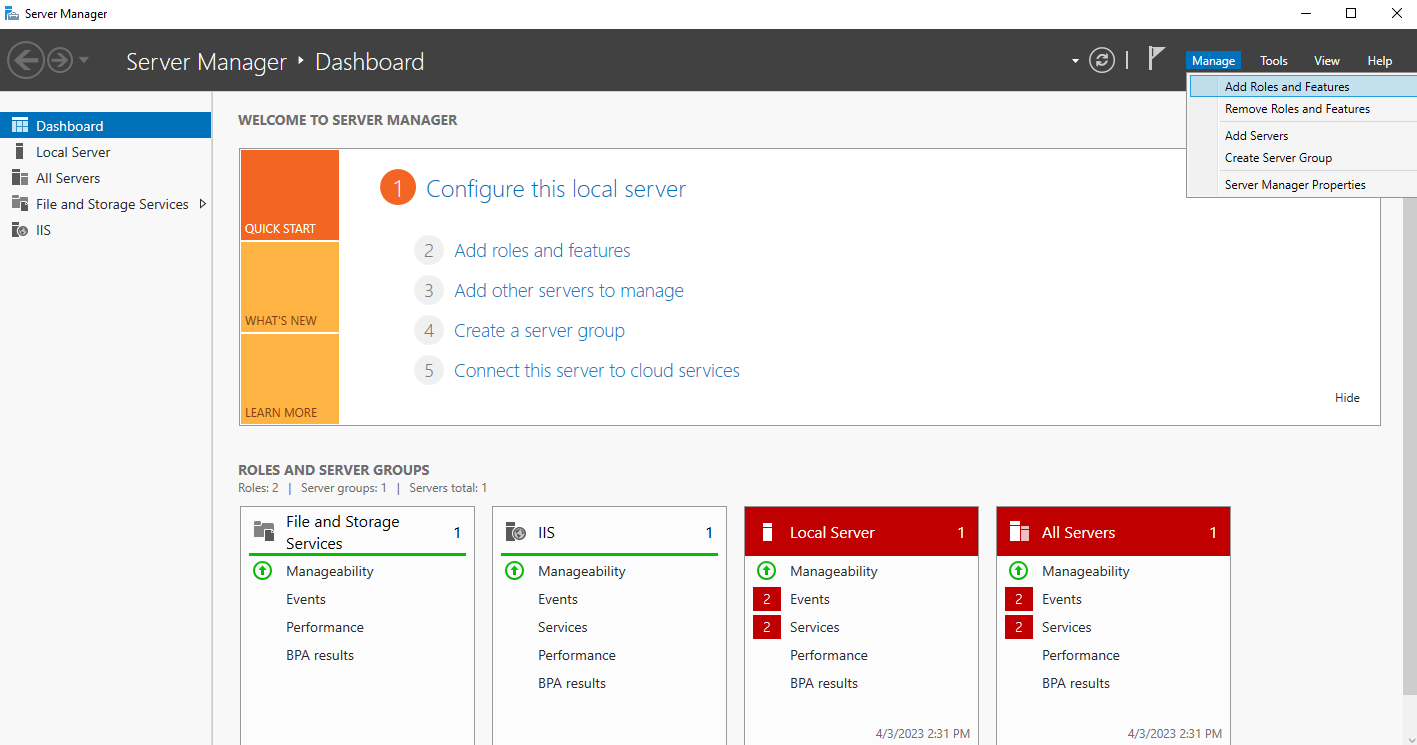Select Add Servers from Manage menu
Screen dimensions: 1417x745
click(1303, 136)
